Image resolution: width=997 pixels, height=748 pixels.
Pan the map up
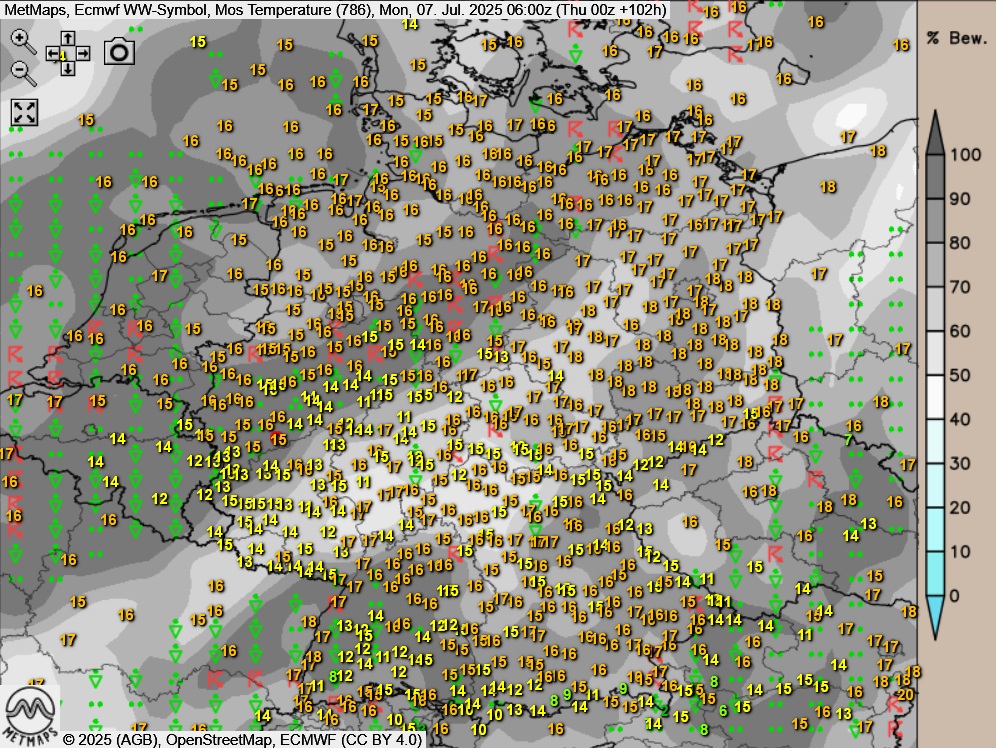click(x=68, y=39)
